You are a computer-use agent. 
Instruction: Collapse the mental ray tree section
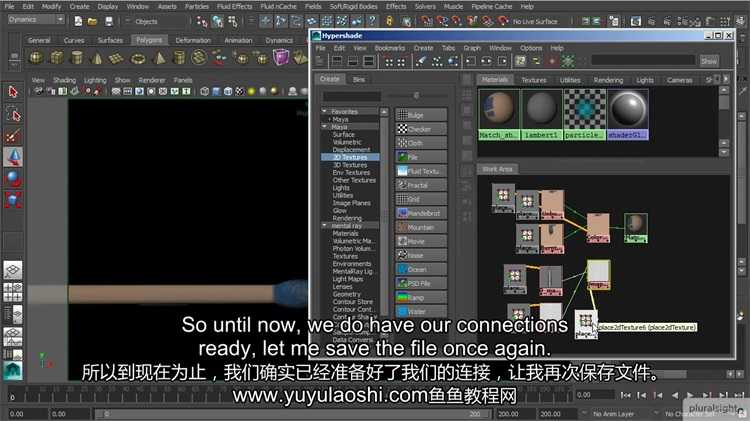[x=324, y=225]
